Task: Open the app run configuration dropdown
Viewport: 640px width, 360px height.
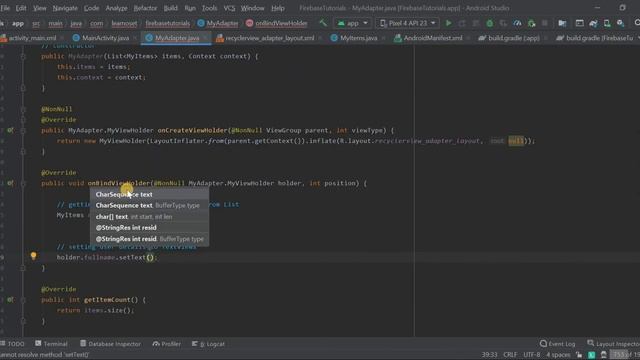Action: coord(352,23)
